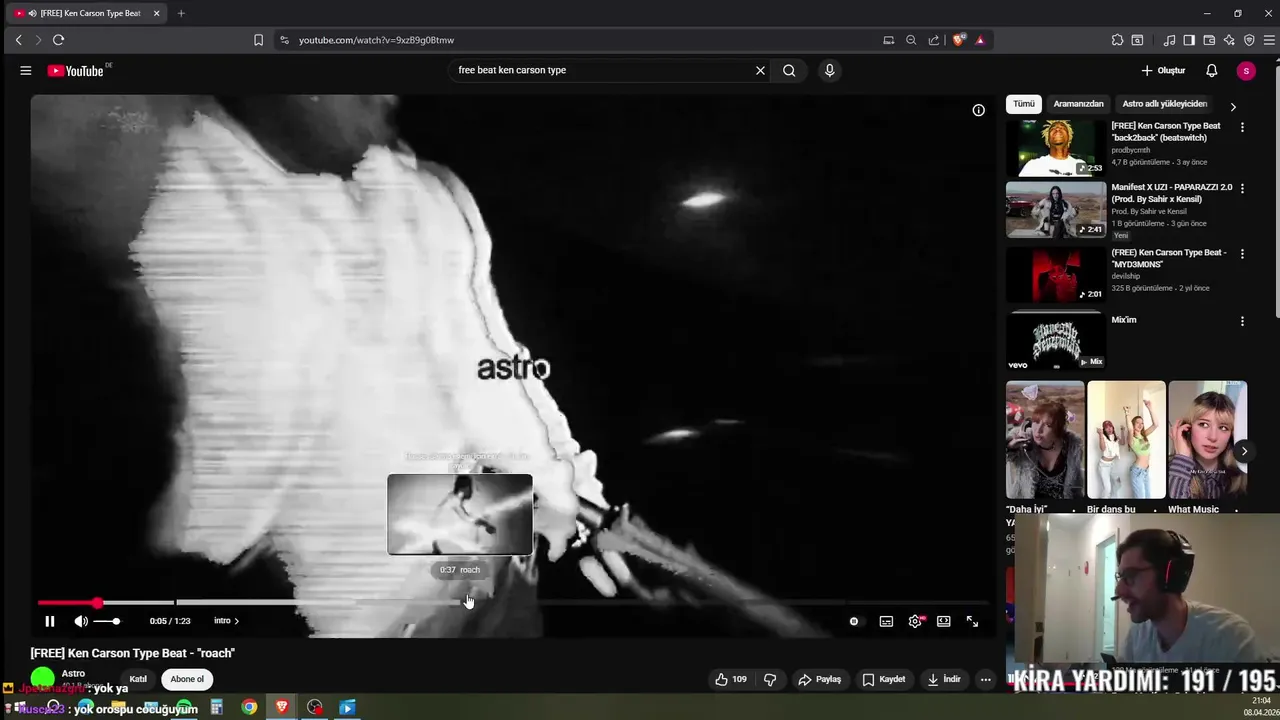This screenshot has width=1280, height=720.
Task: Open the Brave Shields lion icon
Action: [958, 40]
